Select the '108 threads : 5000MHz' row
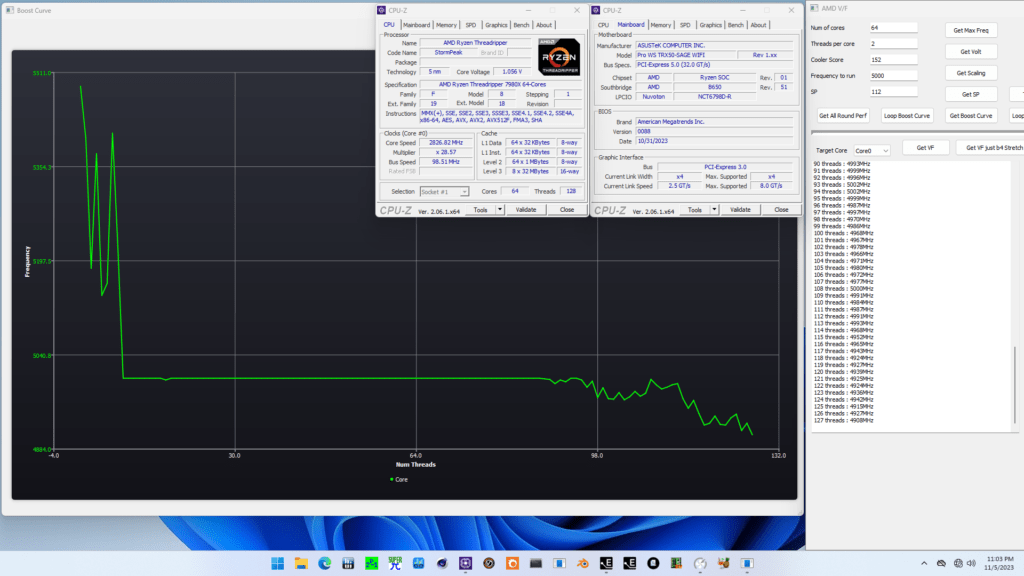This screenshot has height=576, width=1024. (843, 289)
